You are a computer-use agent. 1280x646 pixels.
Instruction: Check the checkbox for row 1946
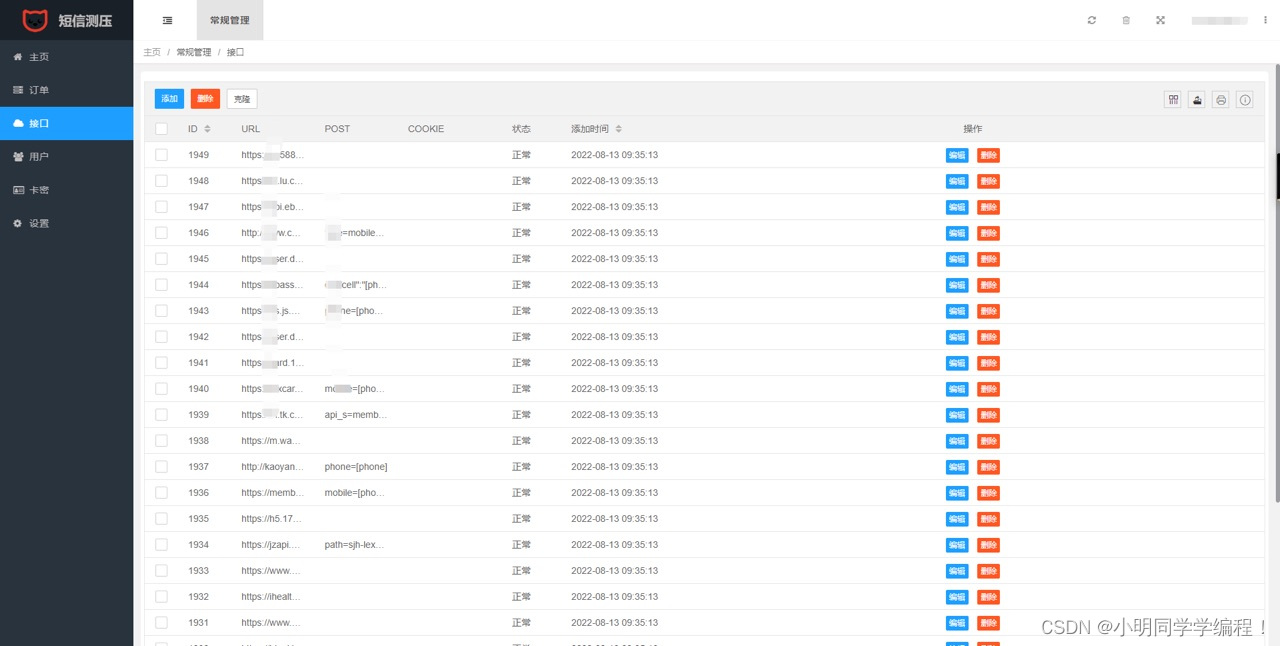coord(162,233)
